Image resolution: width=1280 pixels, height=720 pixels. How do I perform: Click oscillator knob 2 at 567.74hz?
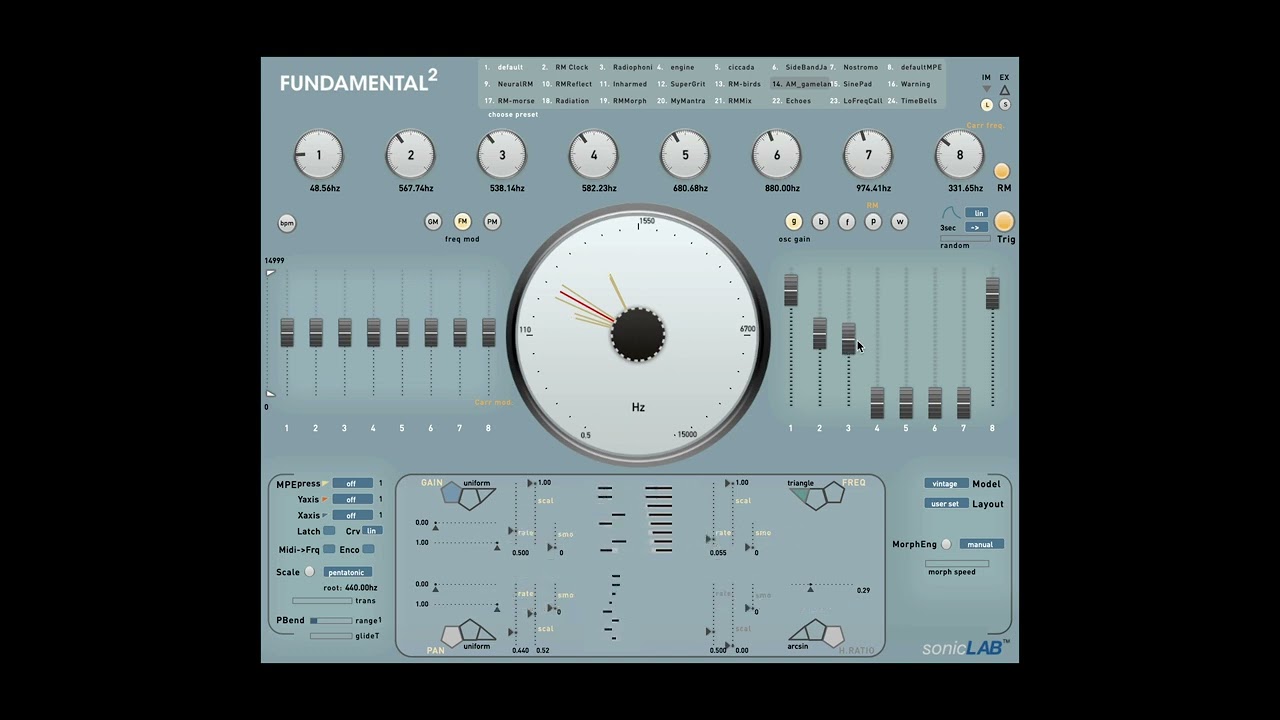410,155
